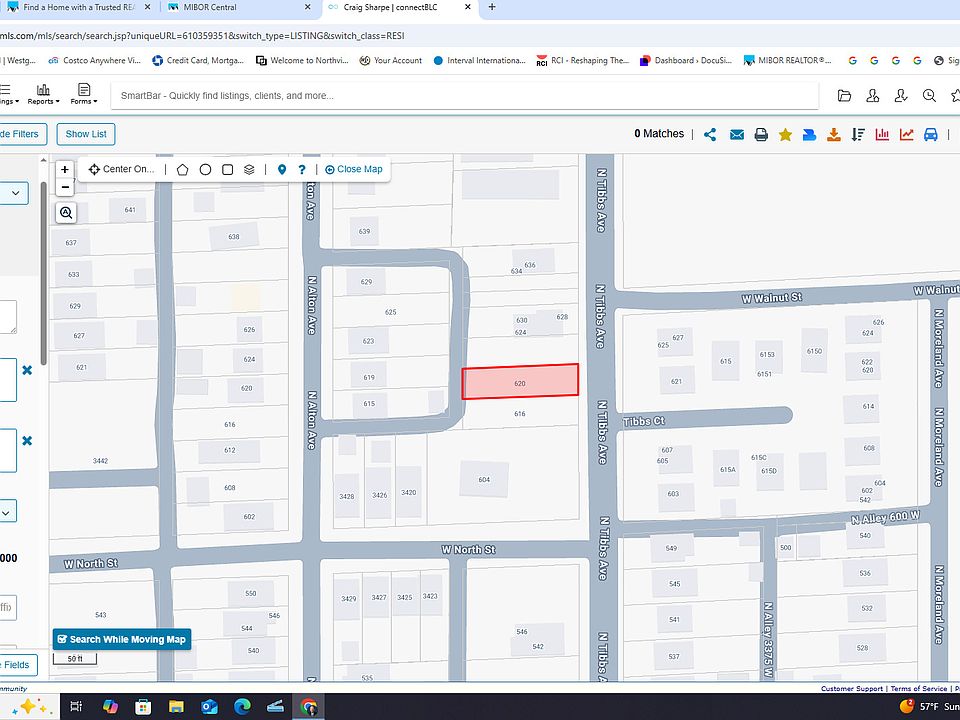Click the contact with lock icon

(x=872, y=96)
